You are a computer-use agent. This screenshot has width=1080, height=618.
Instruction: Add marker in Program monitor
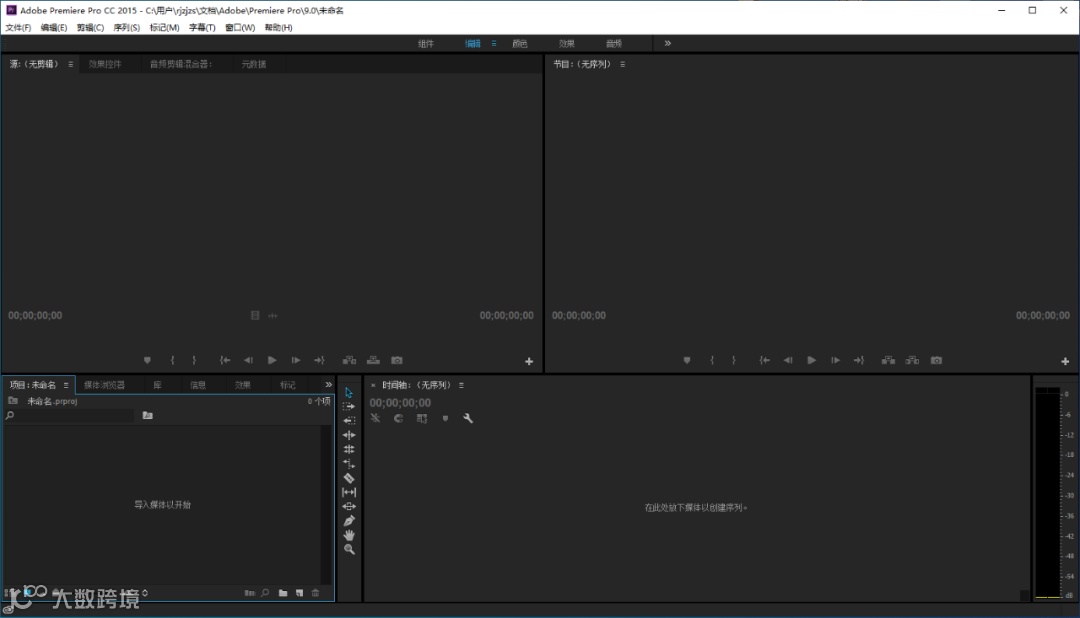[687, 360]
